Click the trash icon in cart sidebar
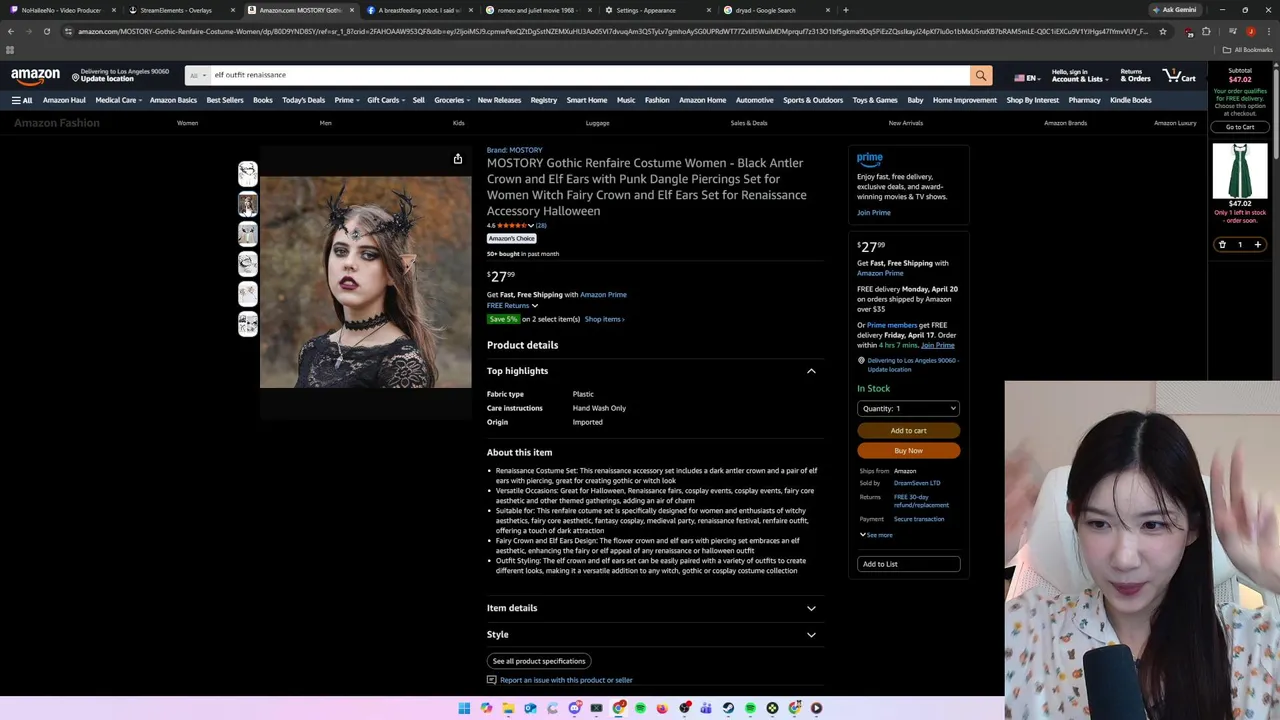Image resolution: width=1280 pixels, height=720 pixels. (1222, 244)
